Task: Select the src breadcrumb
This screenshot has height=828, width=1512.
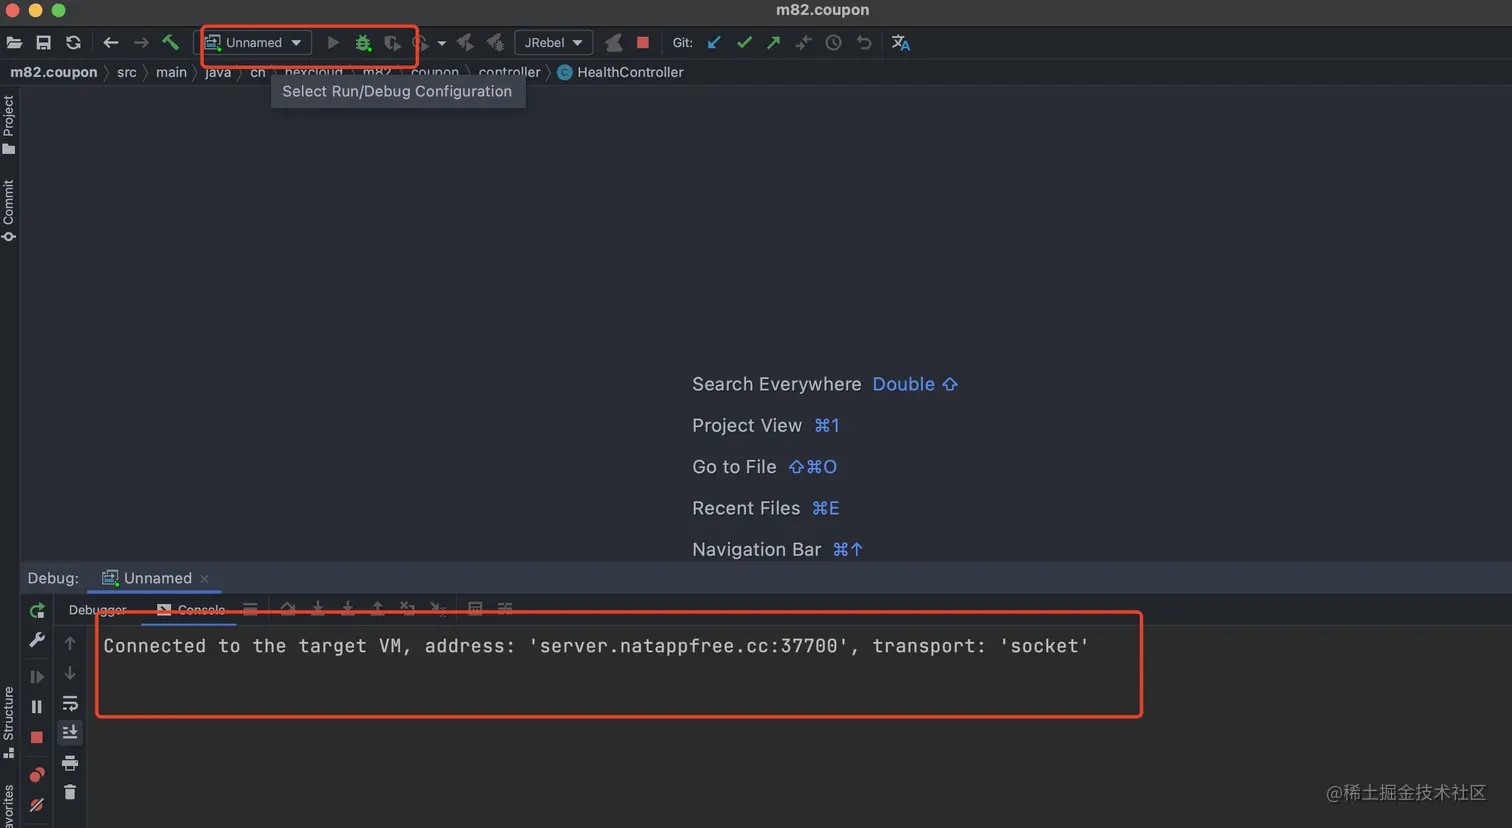Action: coord(127,72)
